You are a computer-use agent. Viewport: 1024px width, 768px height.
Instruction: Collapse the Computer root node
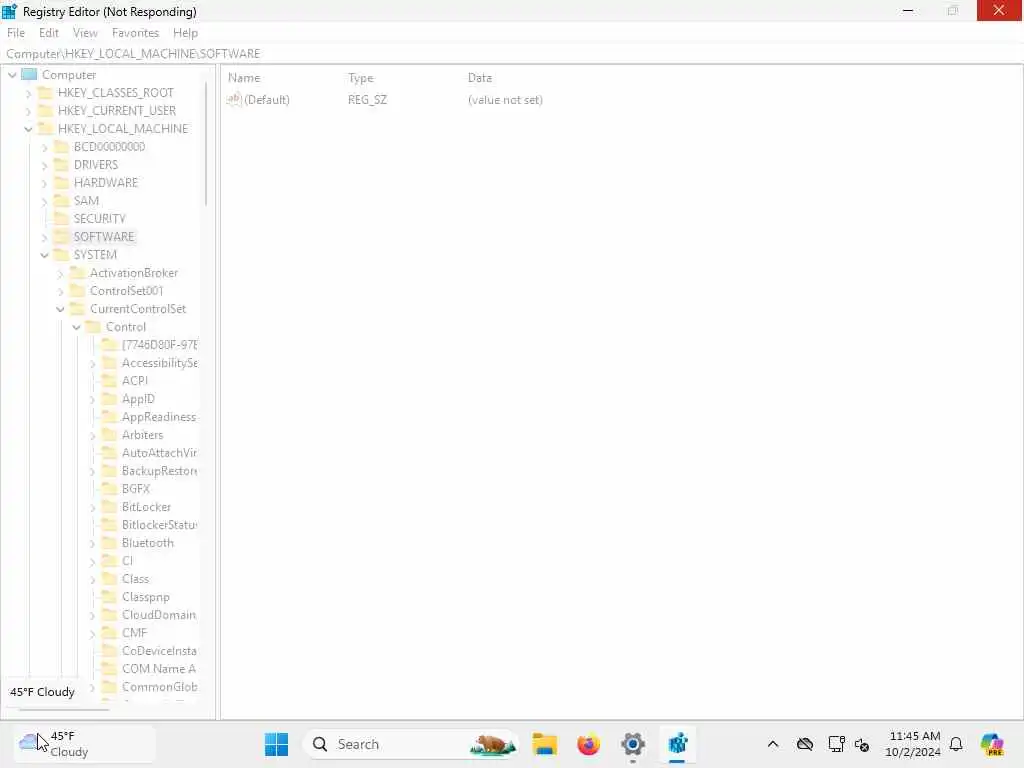(x=12, y=75)
